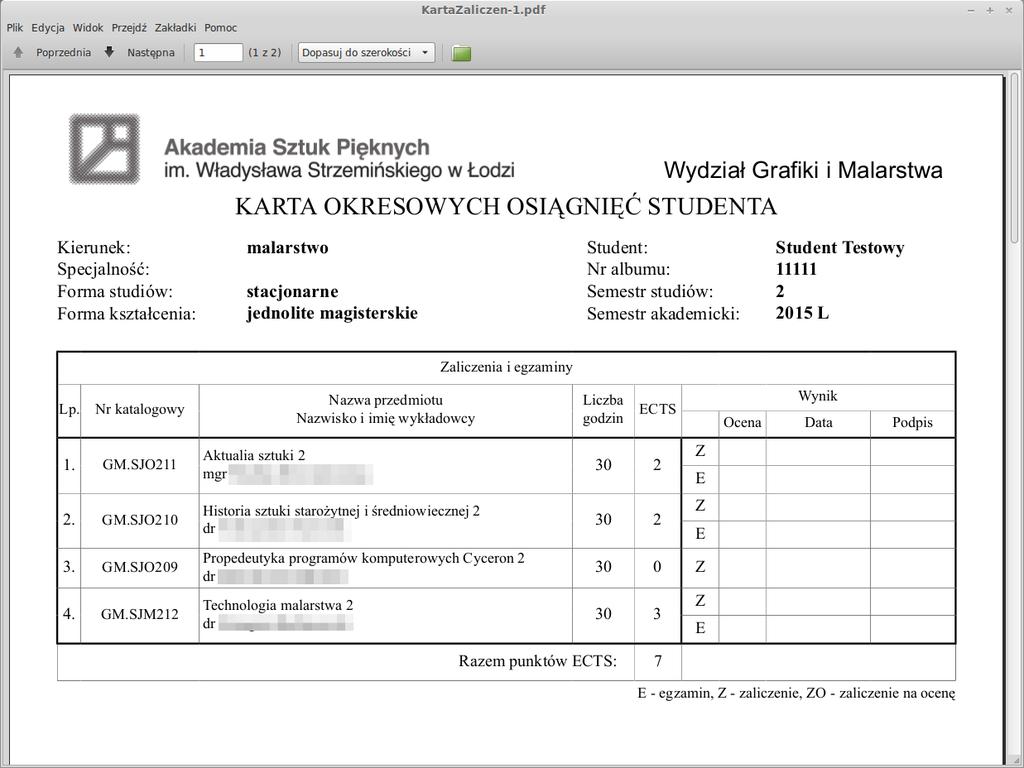Click the legend E - egzamin, Z - zaliczenie

click(x=718, y=693)
